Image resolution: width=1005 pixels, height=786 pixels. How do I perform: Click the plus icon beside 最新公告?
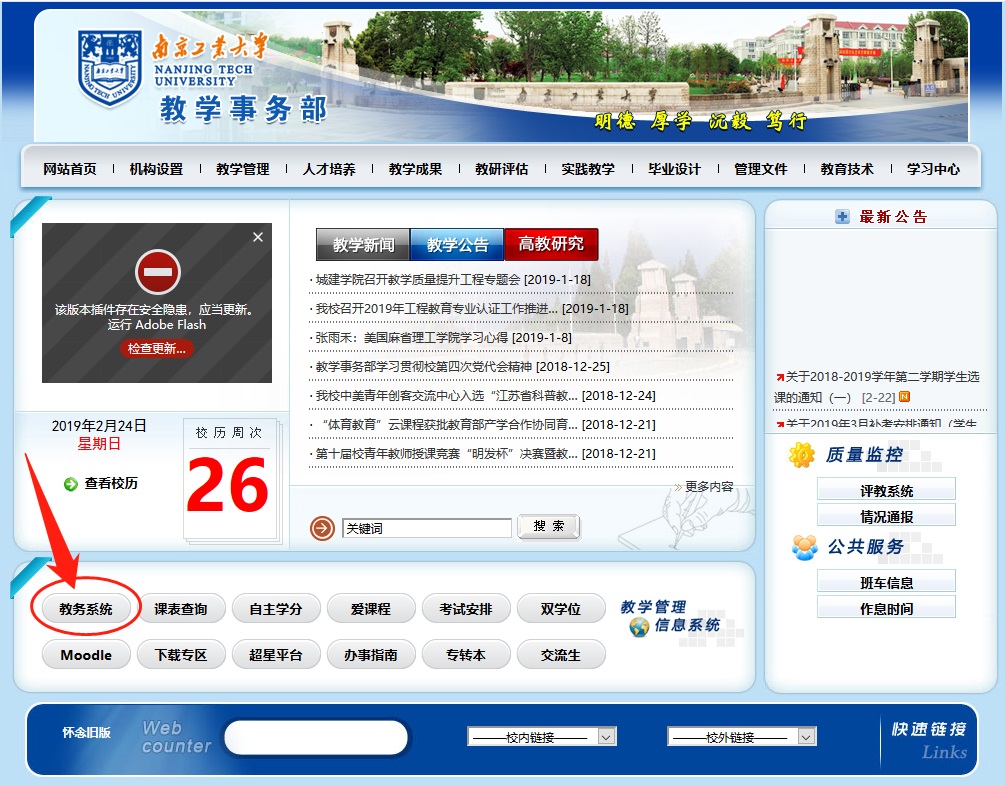click(x=842, y=217)
